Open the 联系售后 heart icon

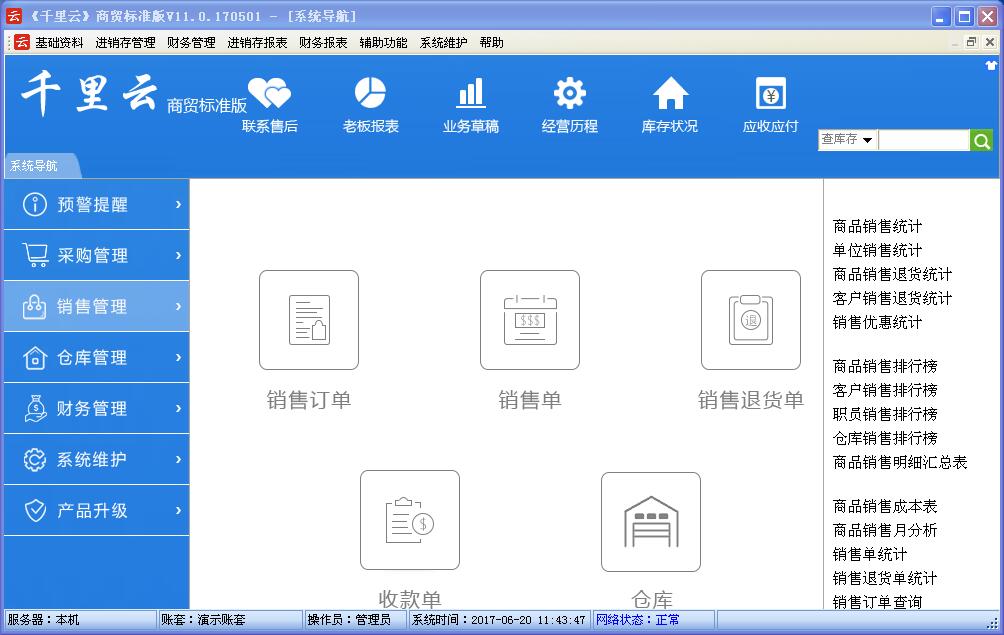269,95
